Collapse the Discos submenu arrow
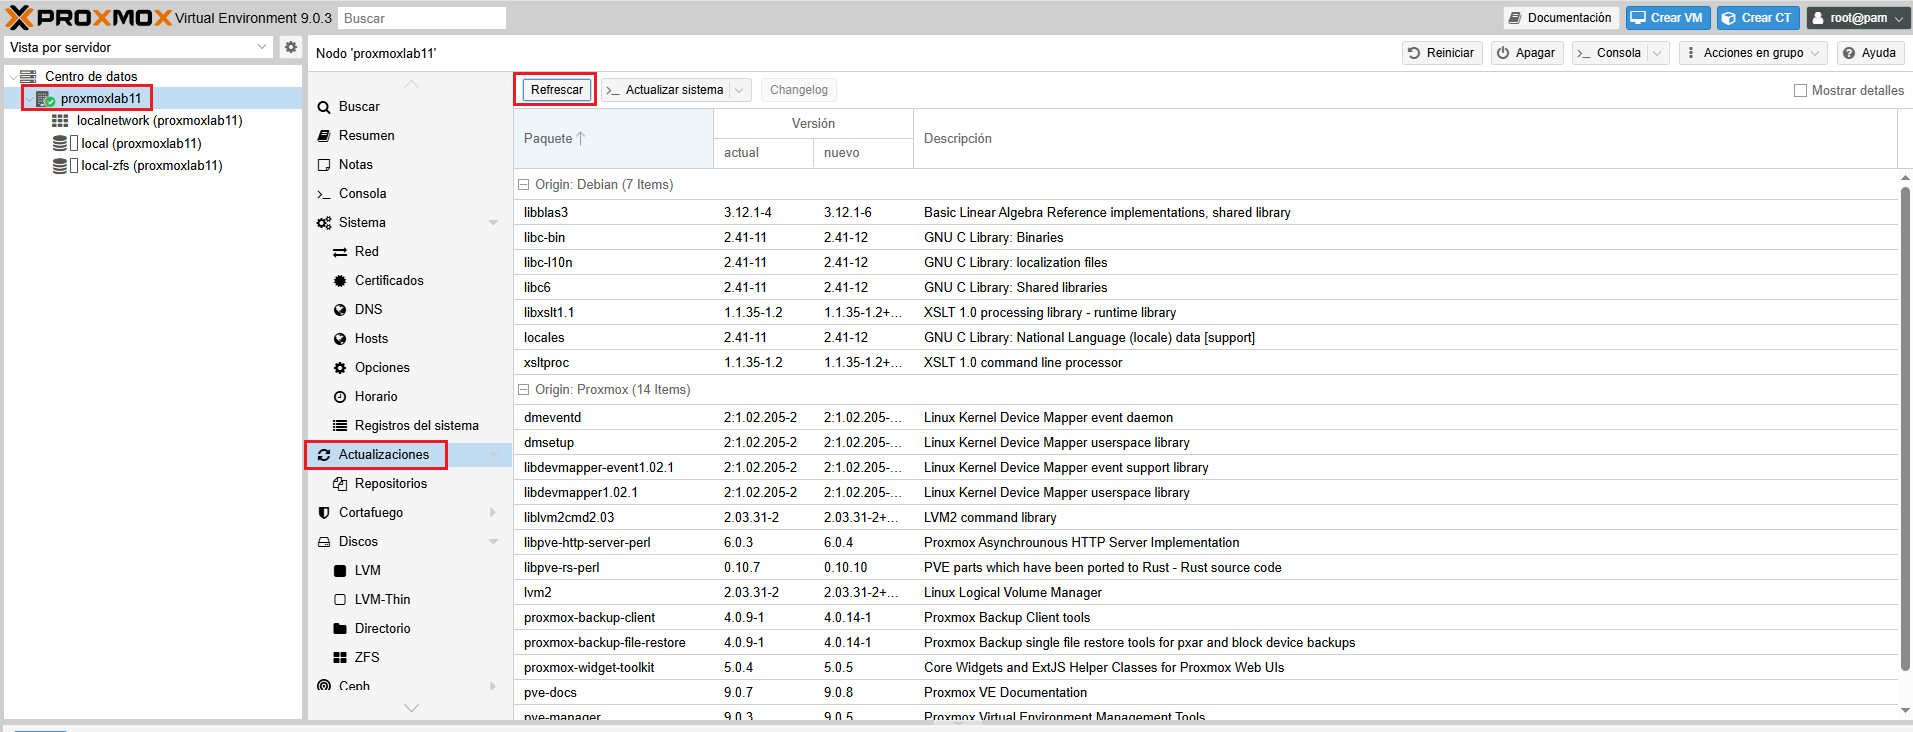 [493, 542]
